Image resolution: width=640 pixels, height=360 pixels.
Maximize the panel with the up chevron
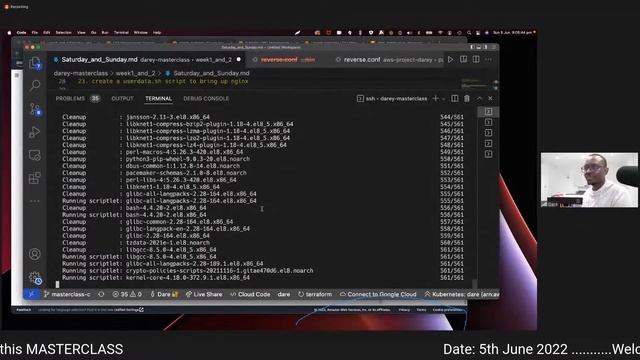[x=479, y=98]
